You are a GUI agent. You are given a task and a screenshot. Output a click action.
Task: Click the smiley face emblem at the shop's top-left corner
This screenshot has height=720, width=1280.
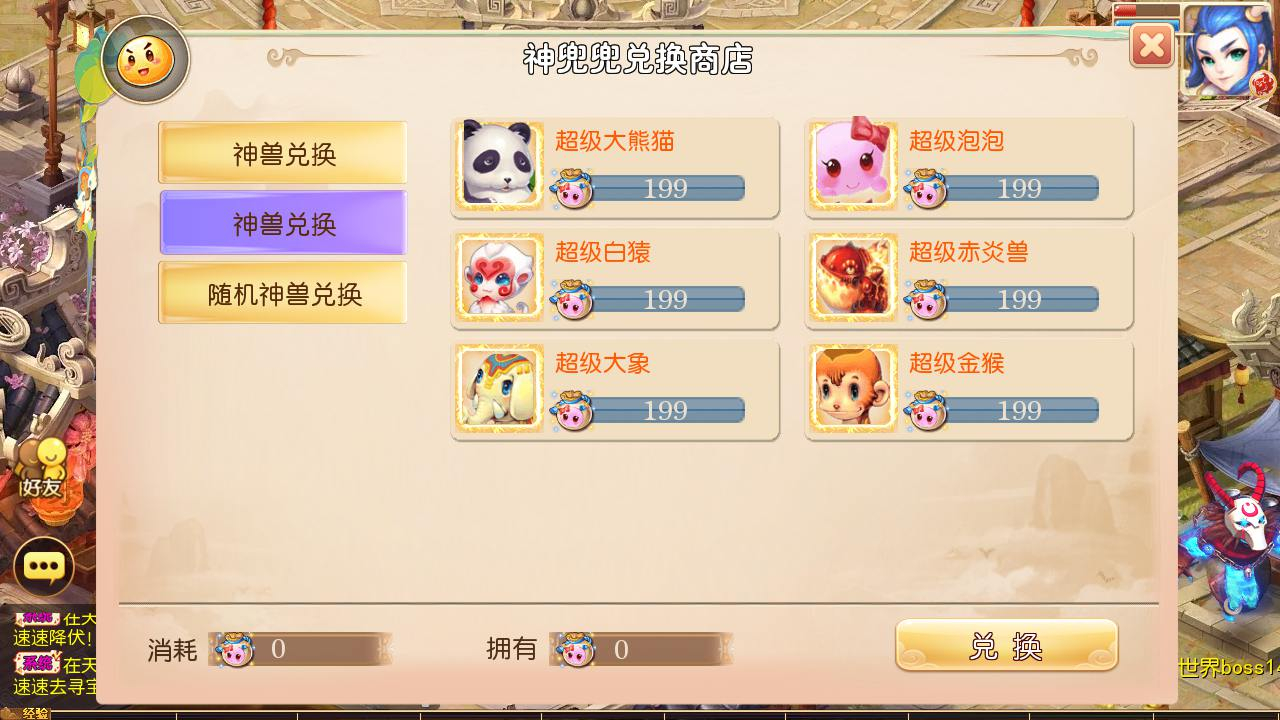(146, 61)
